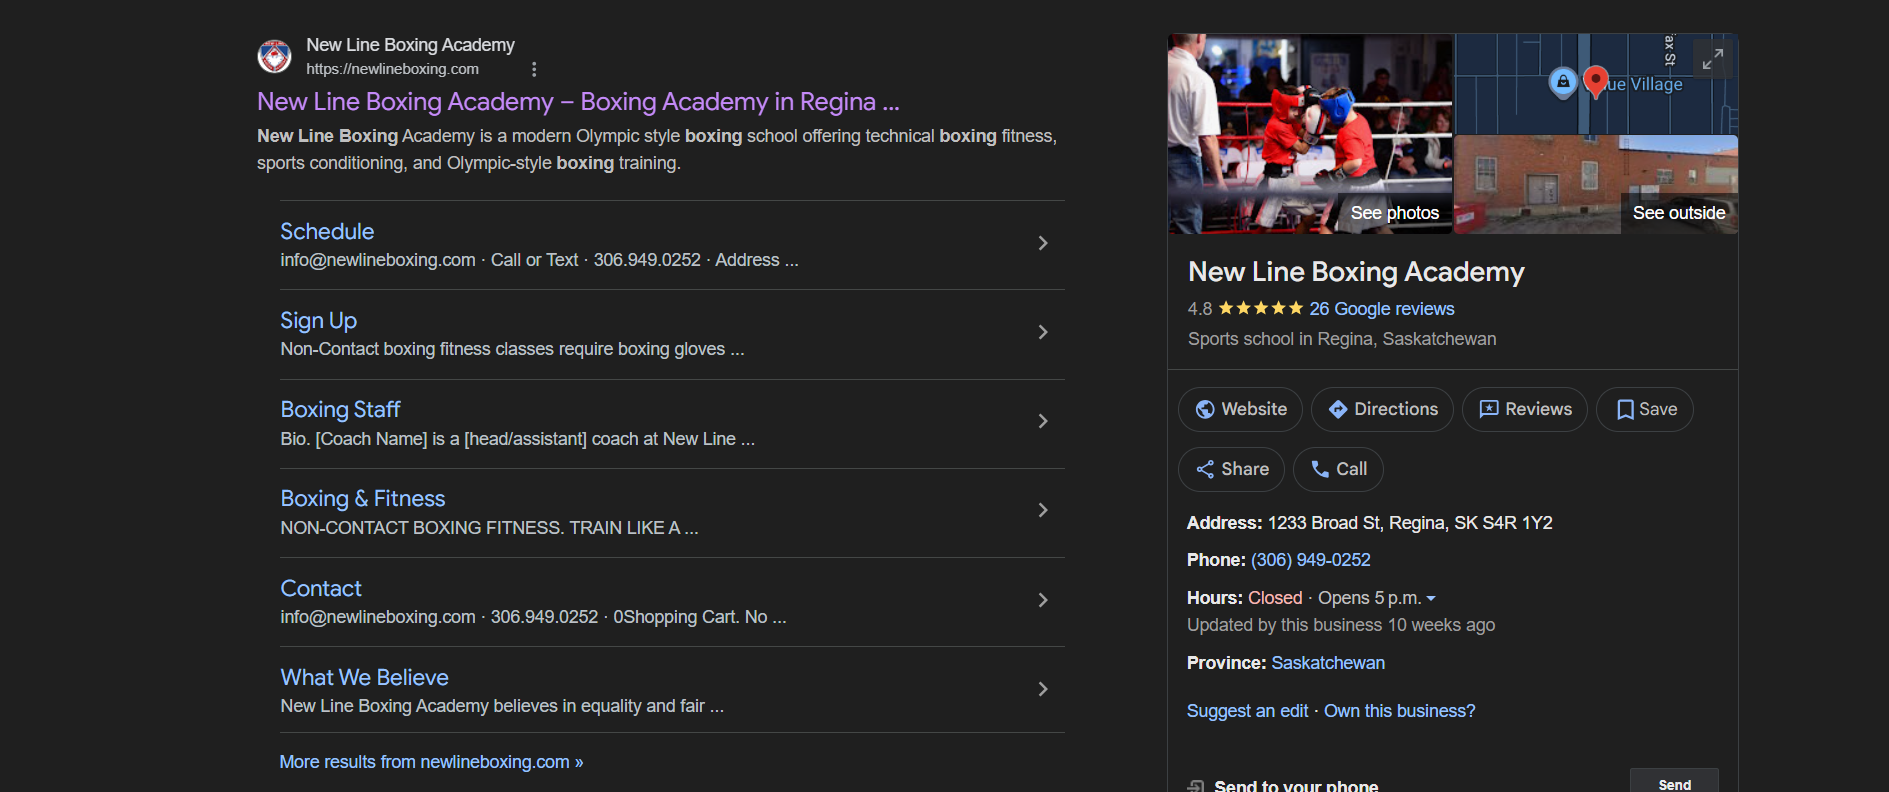Click Suggest an edit
The height and width of the screenshot is (792, 1889).
pos(1247,711)
